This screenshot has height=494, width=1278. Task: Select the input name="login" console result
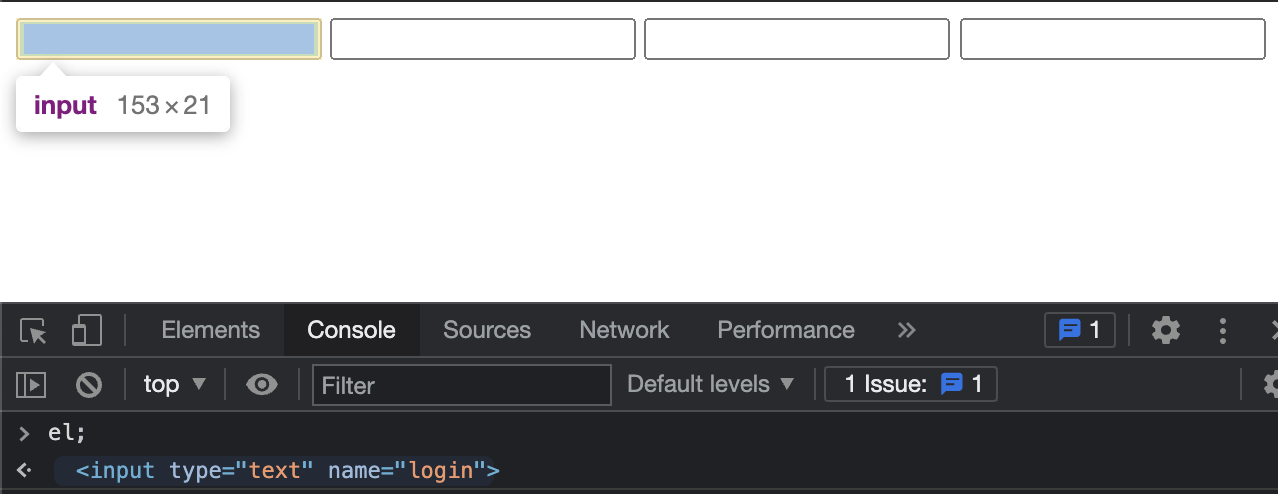pos(287,470)
